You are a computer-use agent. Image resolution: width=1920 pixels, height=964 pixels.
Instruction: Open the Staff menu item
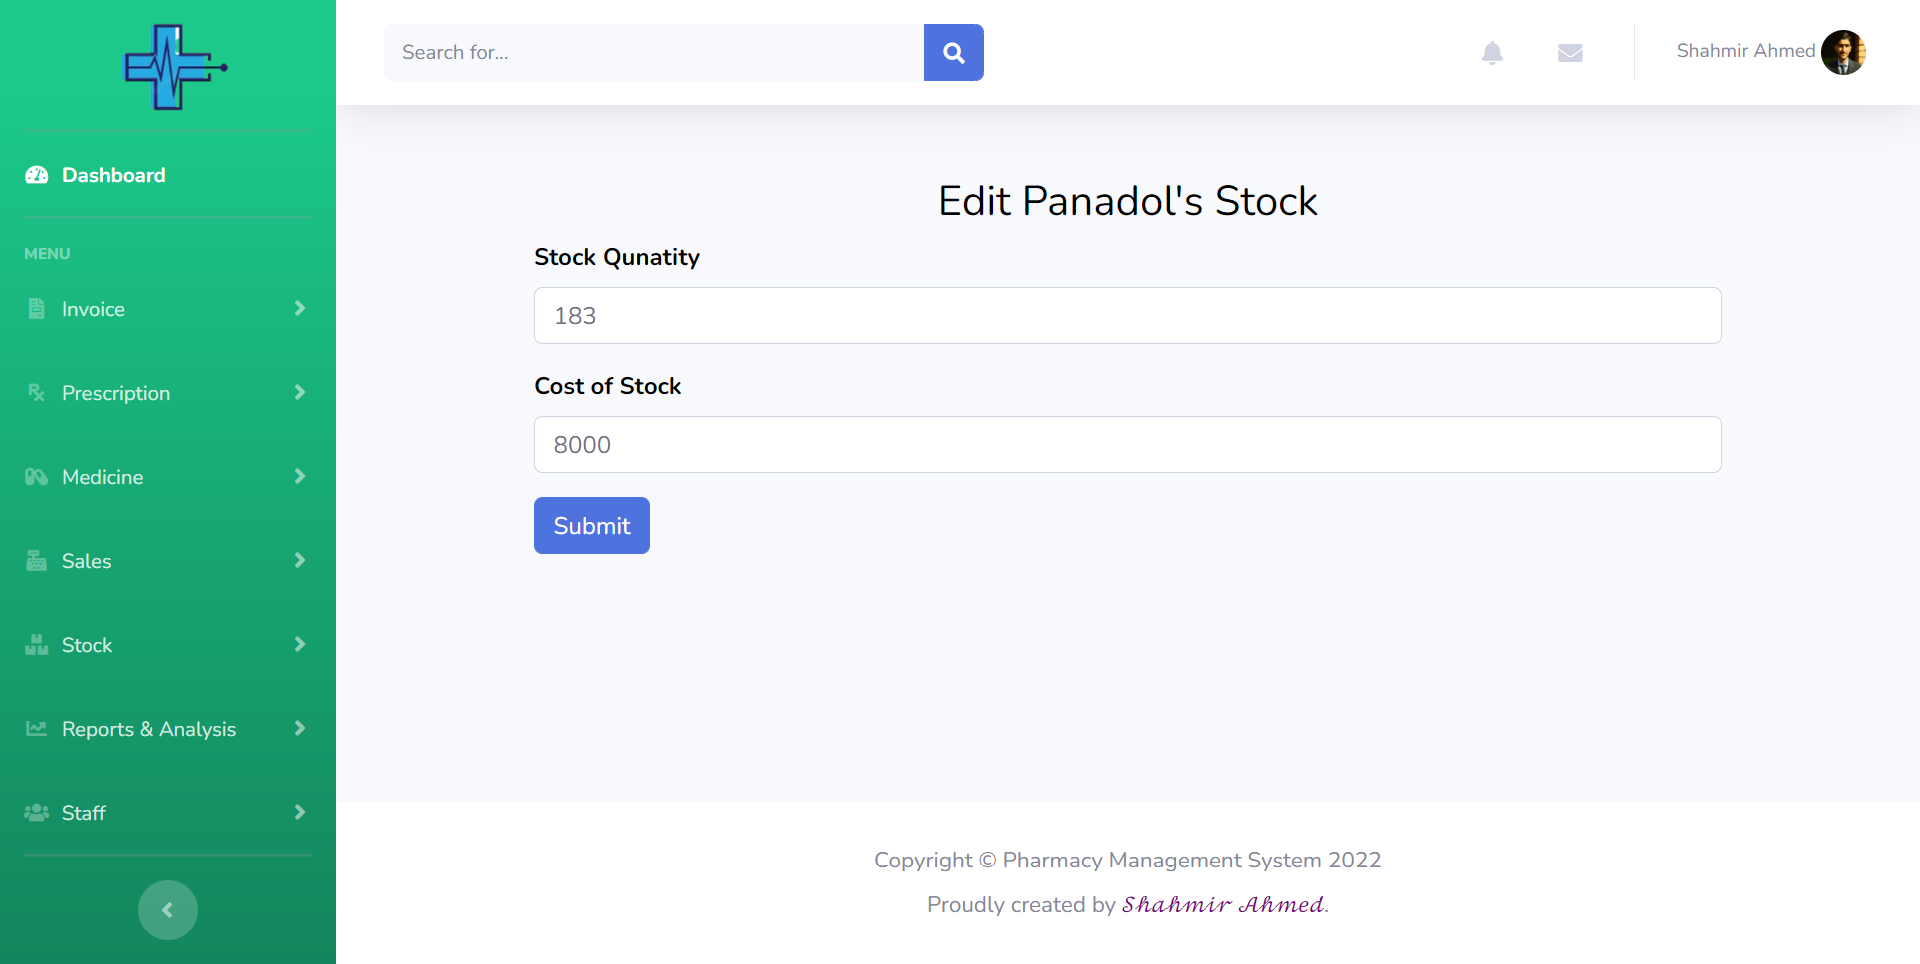[84, 813]
